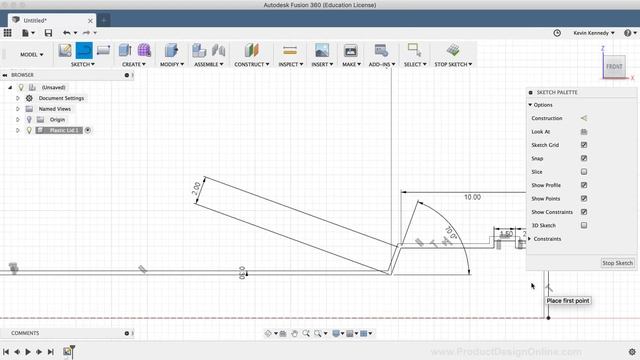This screenshot has height=360, width=640.
Task: Click the Create Form purple icon
Action: coord(144,50)
